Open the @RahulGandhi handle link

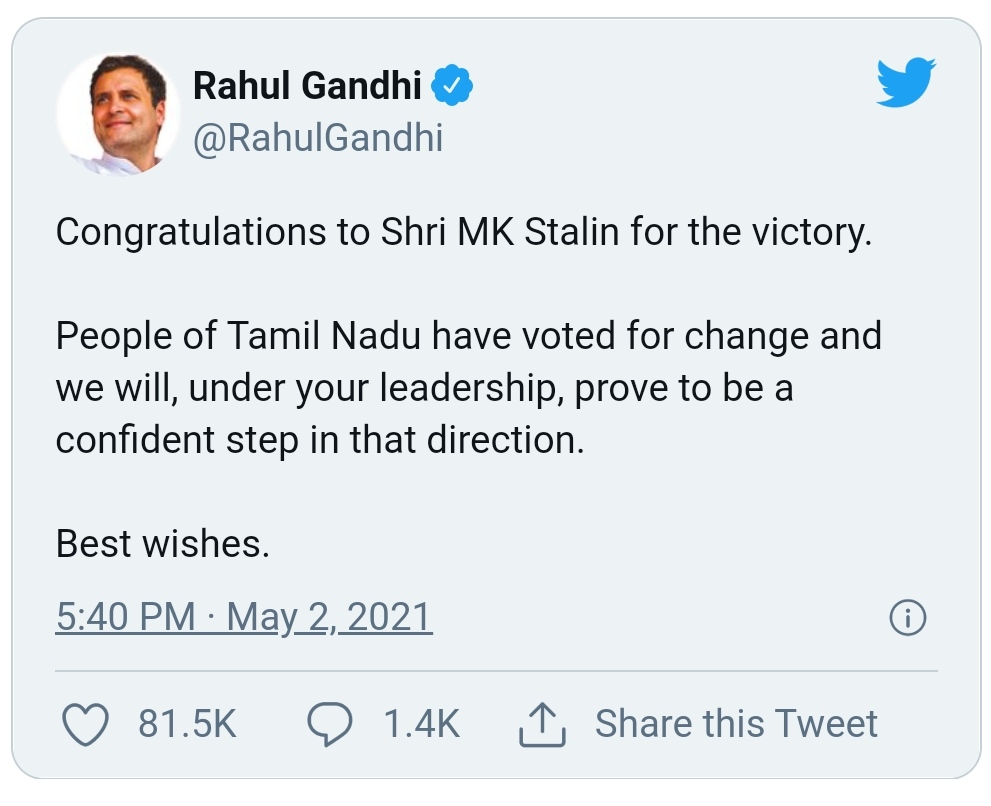(x=317, y=138)
